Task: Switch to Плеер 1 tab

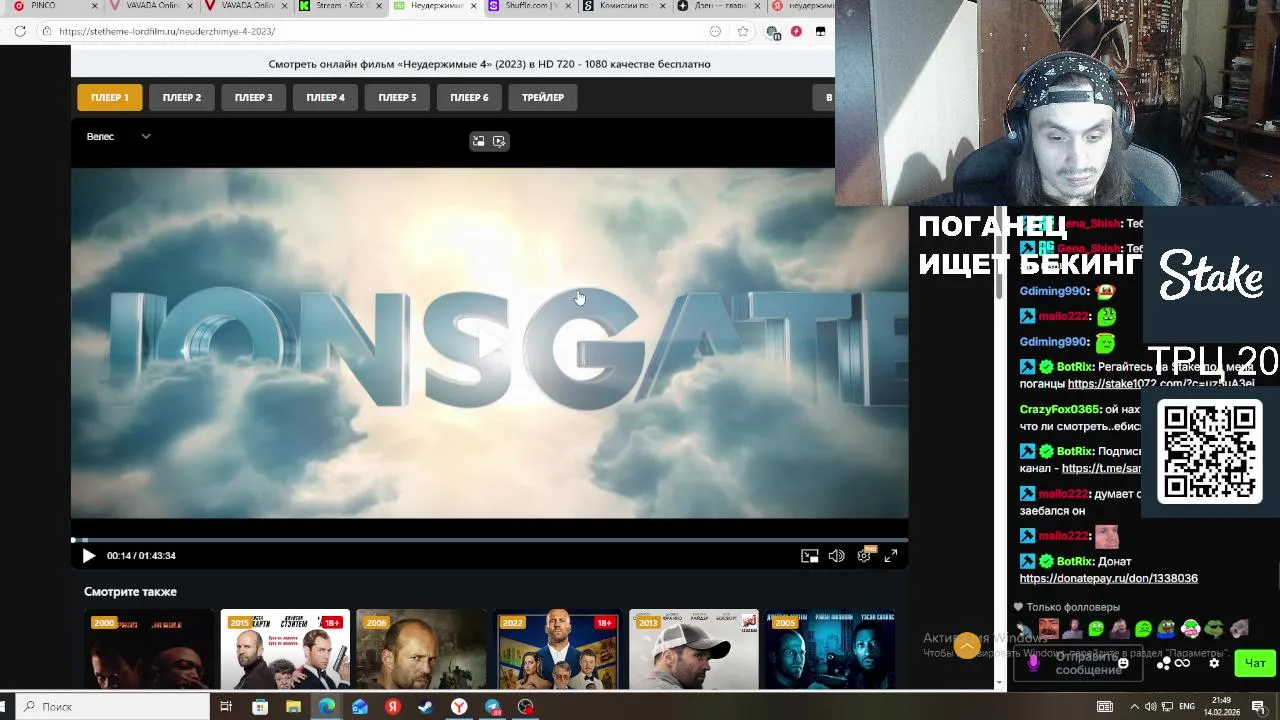Action: coord(110,97)
